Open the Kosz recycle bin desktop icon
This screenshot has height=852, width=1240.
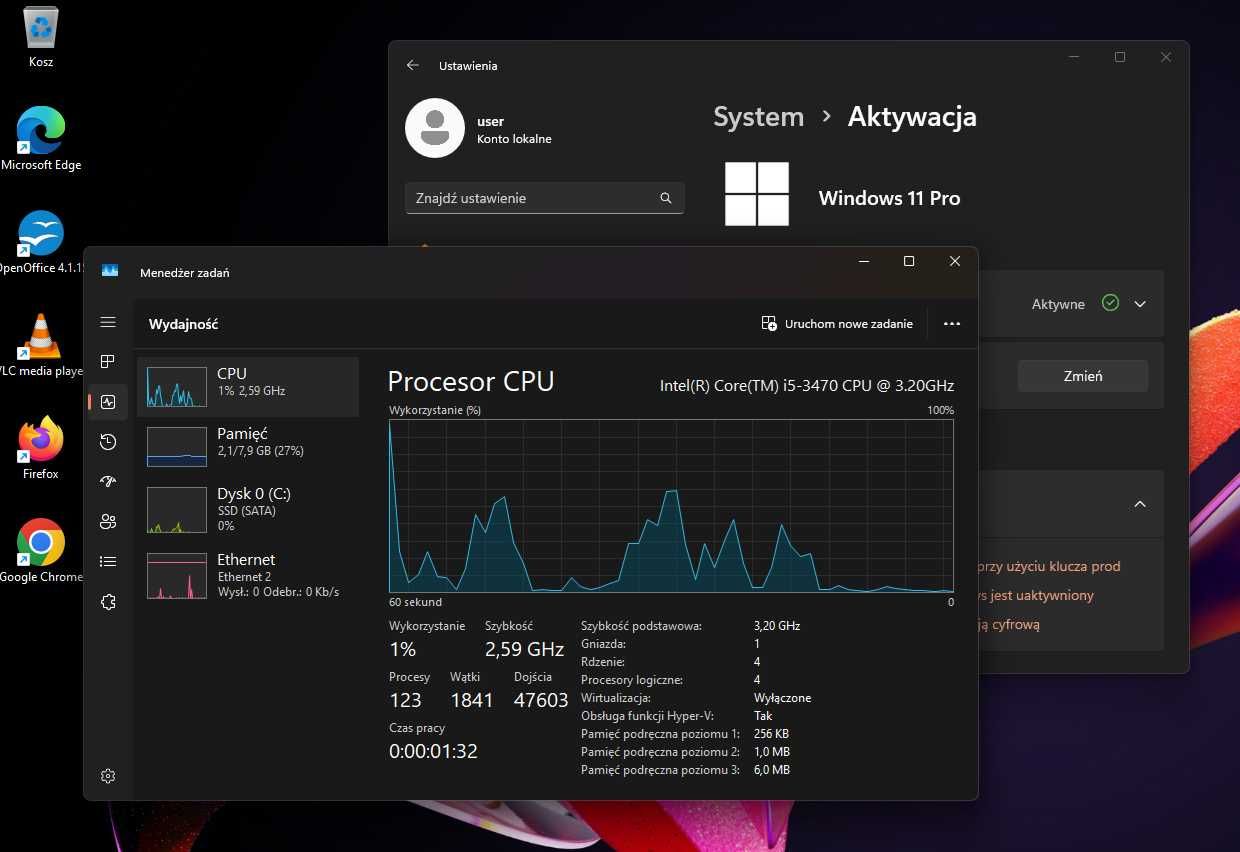pos(41,38)
